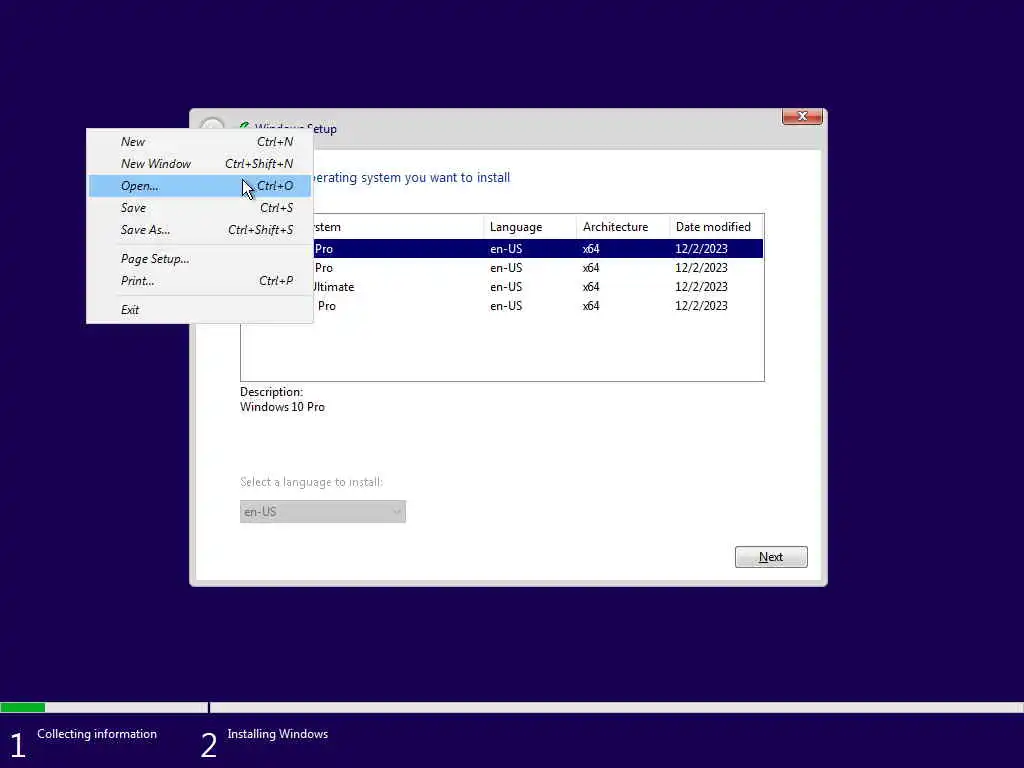This screenshot has height=768, width=1024.
Task: Click Save in the menu
Action: (x=199, y=208)
